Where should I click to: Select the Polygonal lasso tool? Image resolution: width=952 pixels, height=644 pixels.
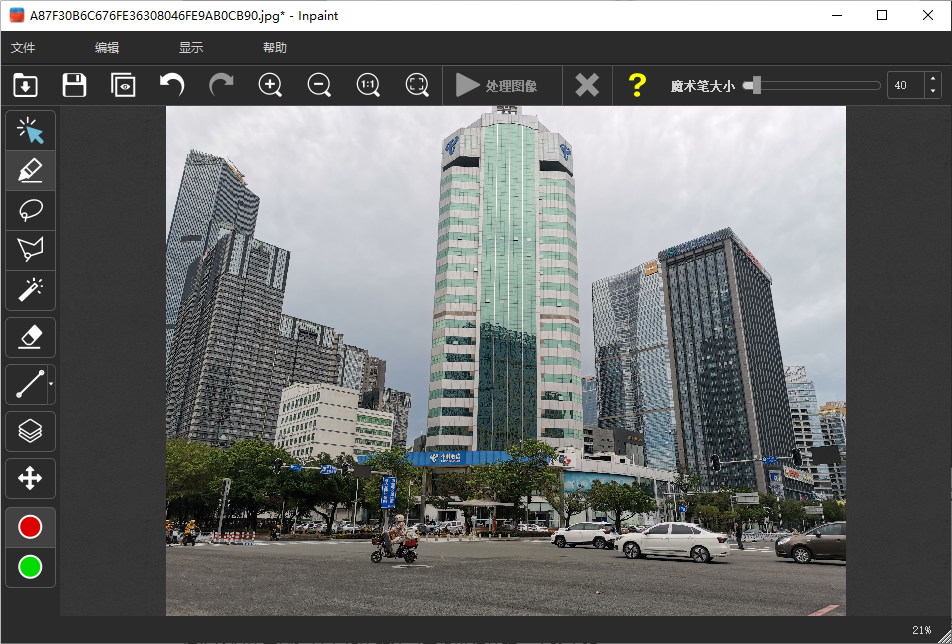click(30, 250)
